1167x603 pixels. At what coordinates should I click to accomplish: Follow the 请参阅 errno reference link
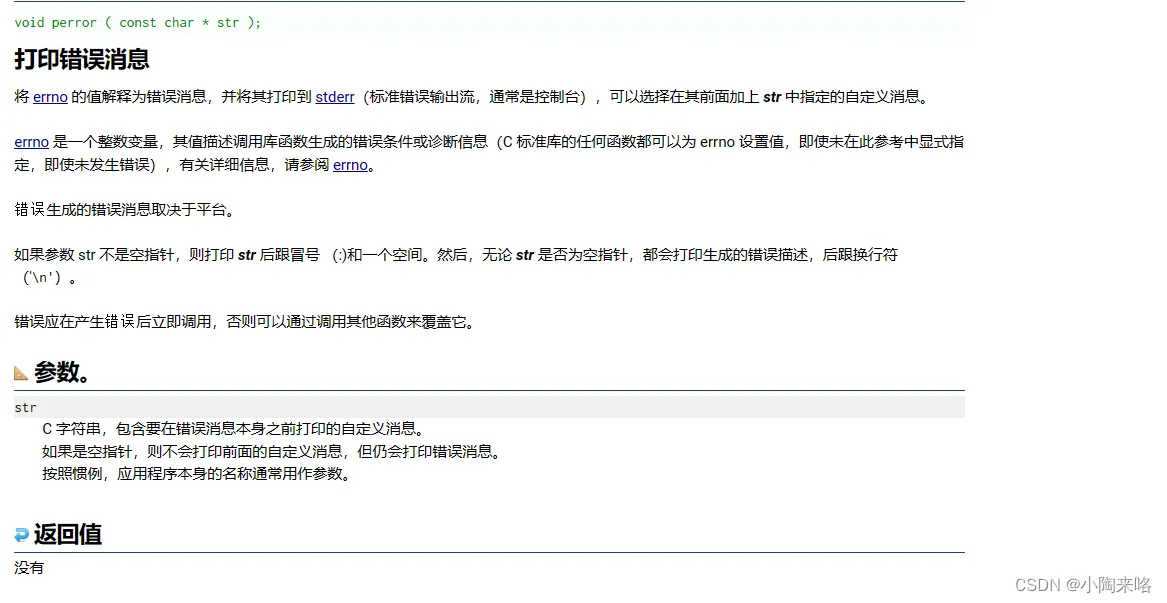pos(350,164)
